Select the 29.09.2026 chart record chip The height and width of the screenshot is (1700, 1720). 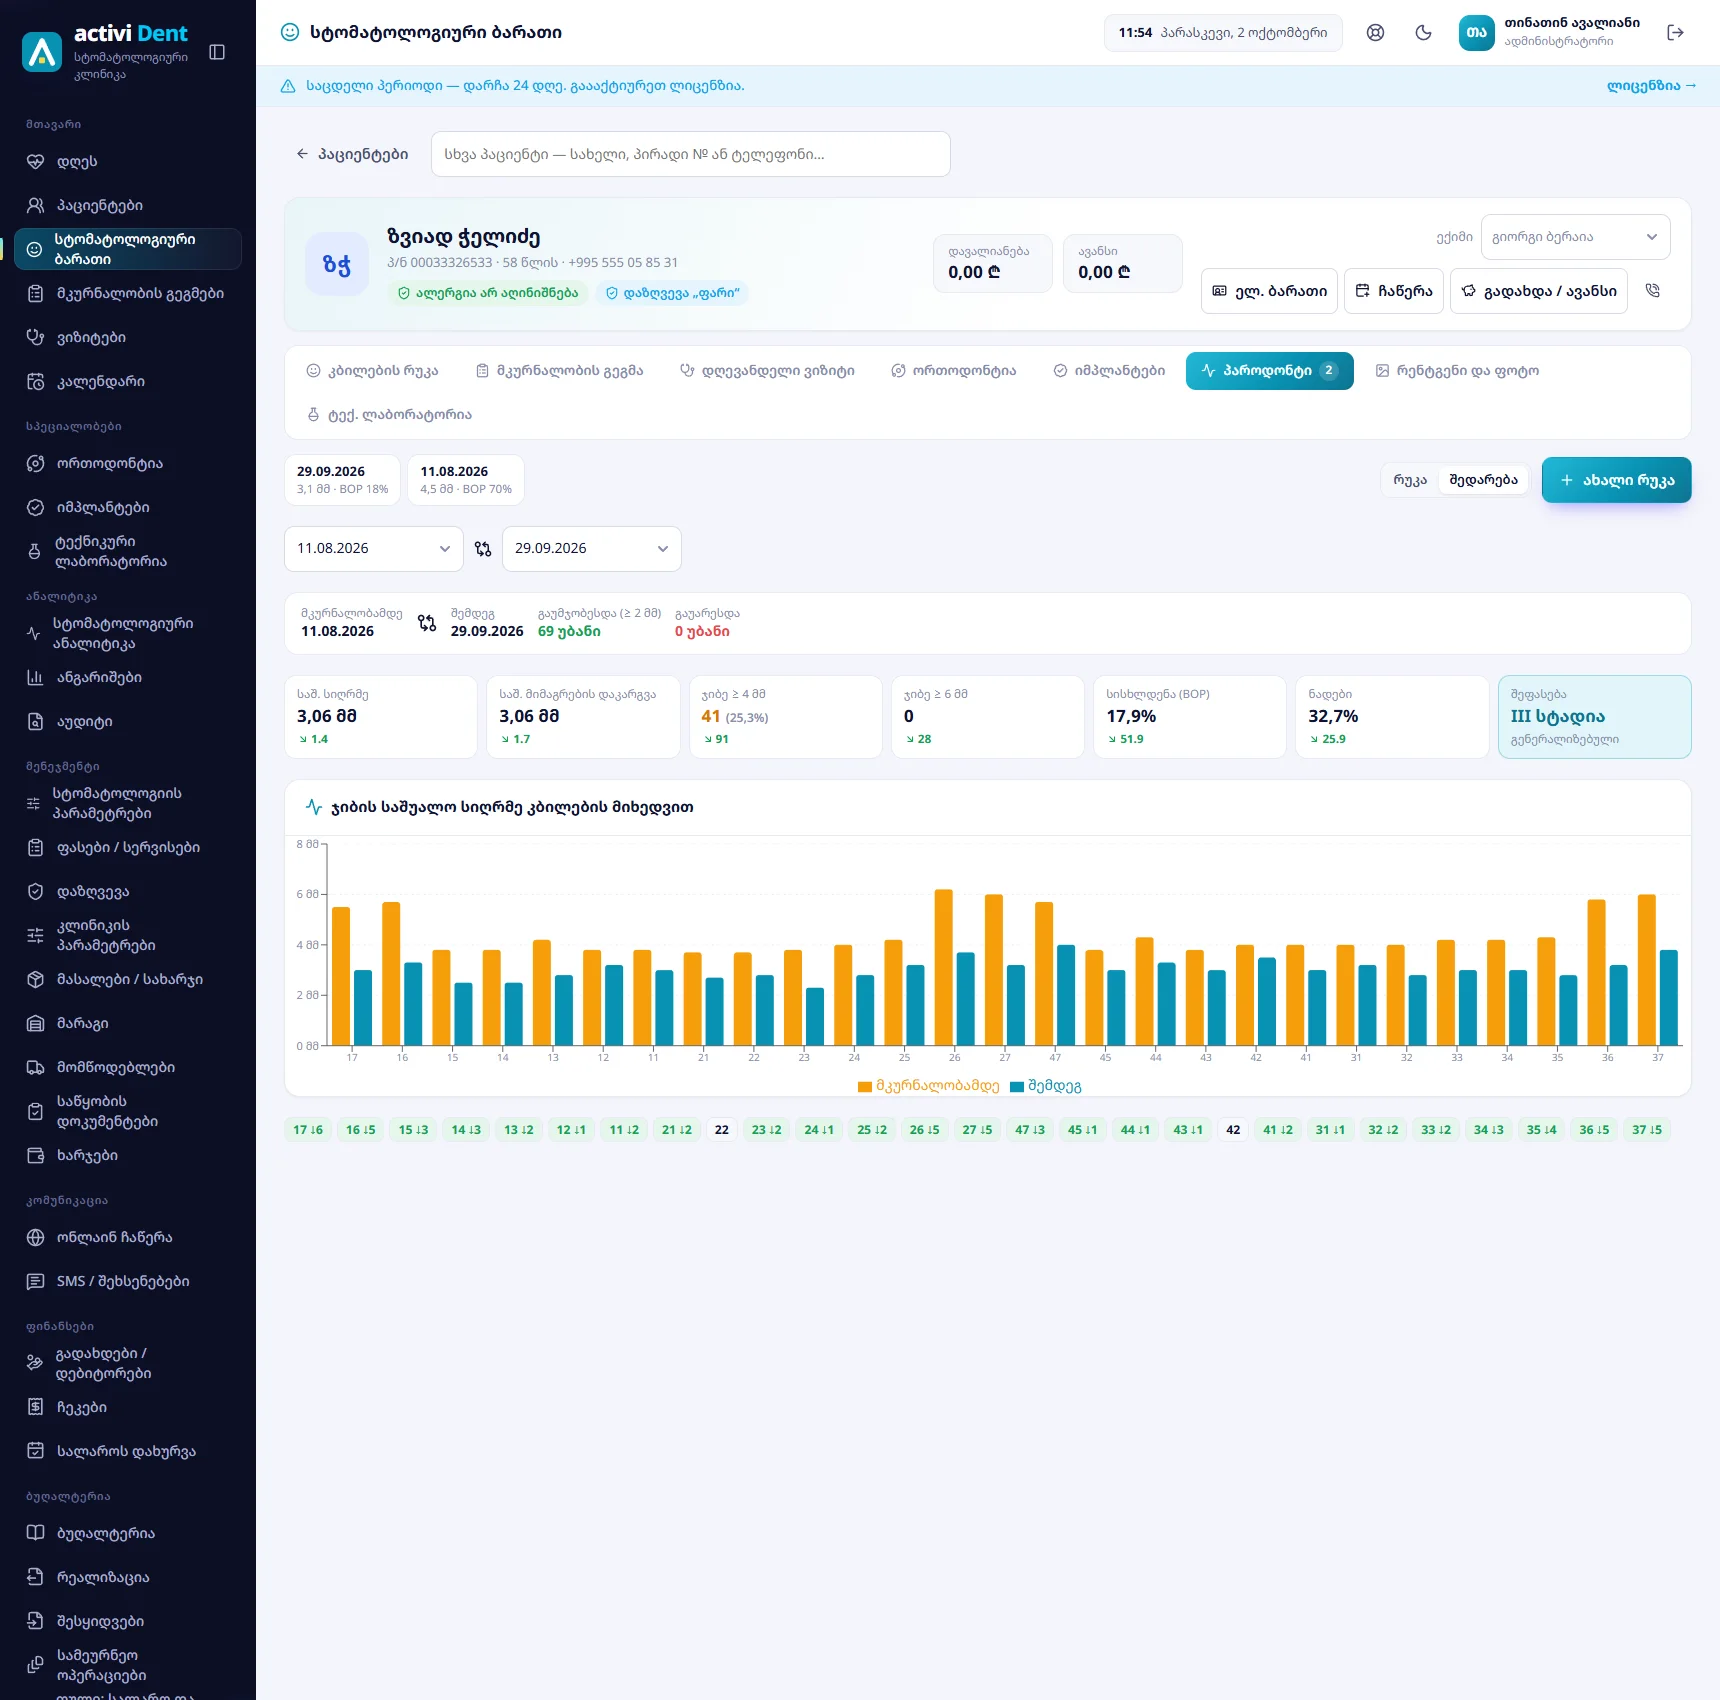(342, 480)
